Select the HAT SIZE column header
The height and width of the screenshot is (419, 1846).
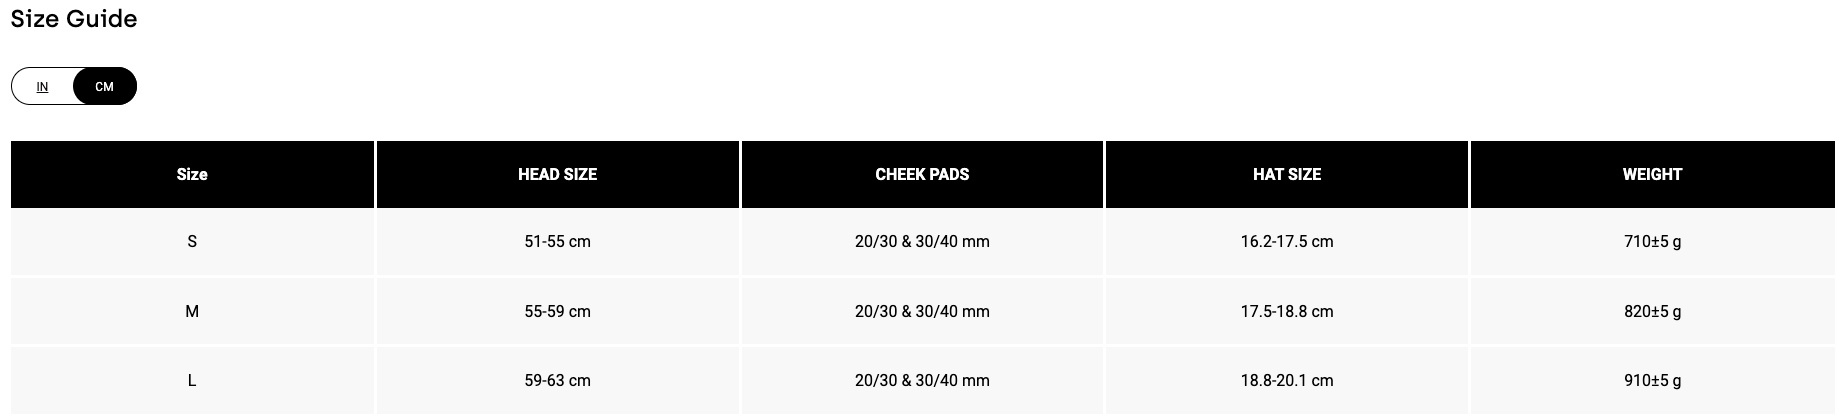(x=1287, y=174)
